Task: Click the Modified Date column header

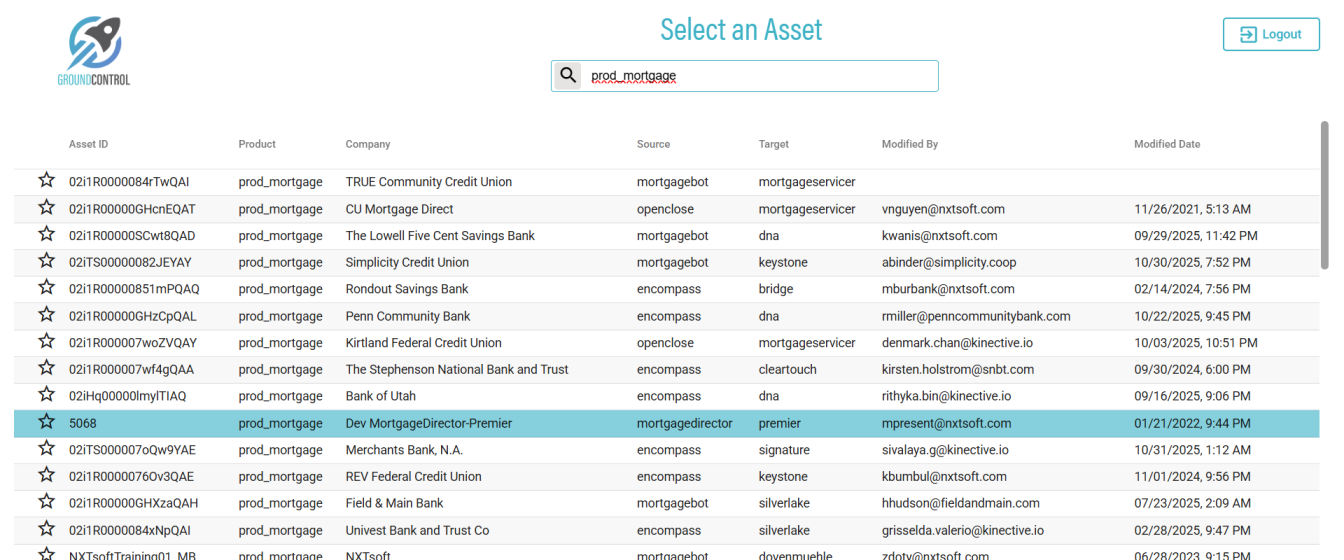Action: (x=1167, y=144)
